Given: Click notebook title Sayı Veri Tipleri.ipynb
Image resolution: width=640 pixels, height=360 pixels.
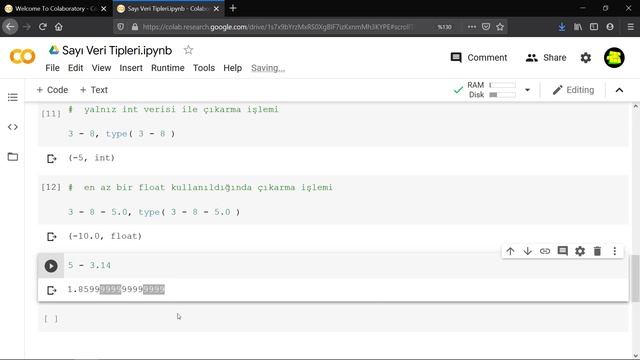Looking at the screenshot, I should [x=117, y=51].
